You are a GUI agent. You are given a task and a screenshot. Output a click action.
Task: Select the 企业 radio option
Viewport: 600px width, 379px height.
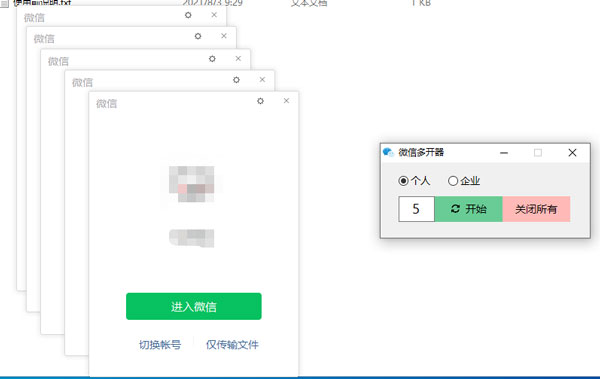pos(464,181)
